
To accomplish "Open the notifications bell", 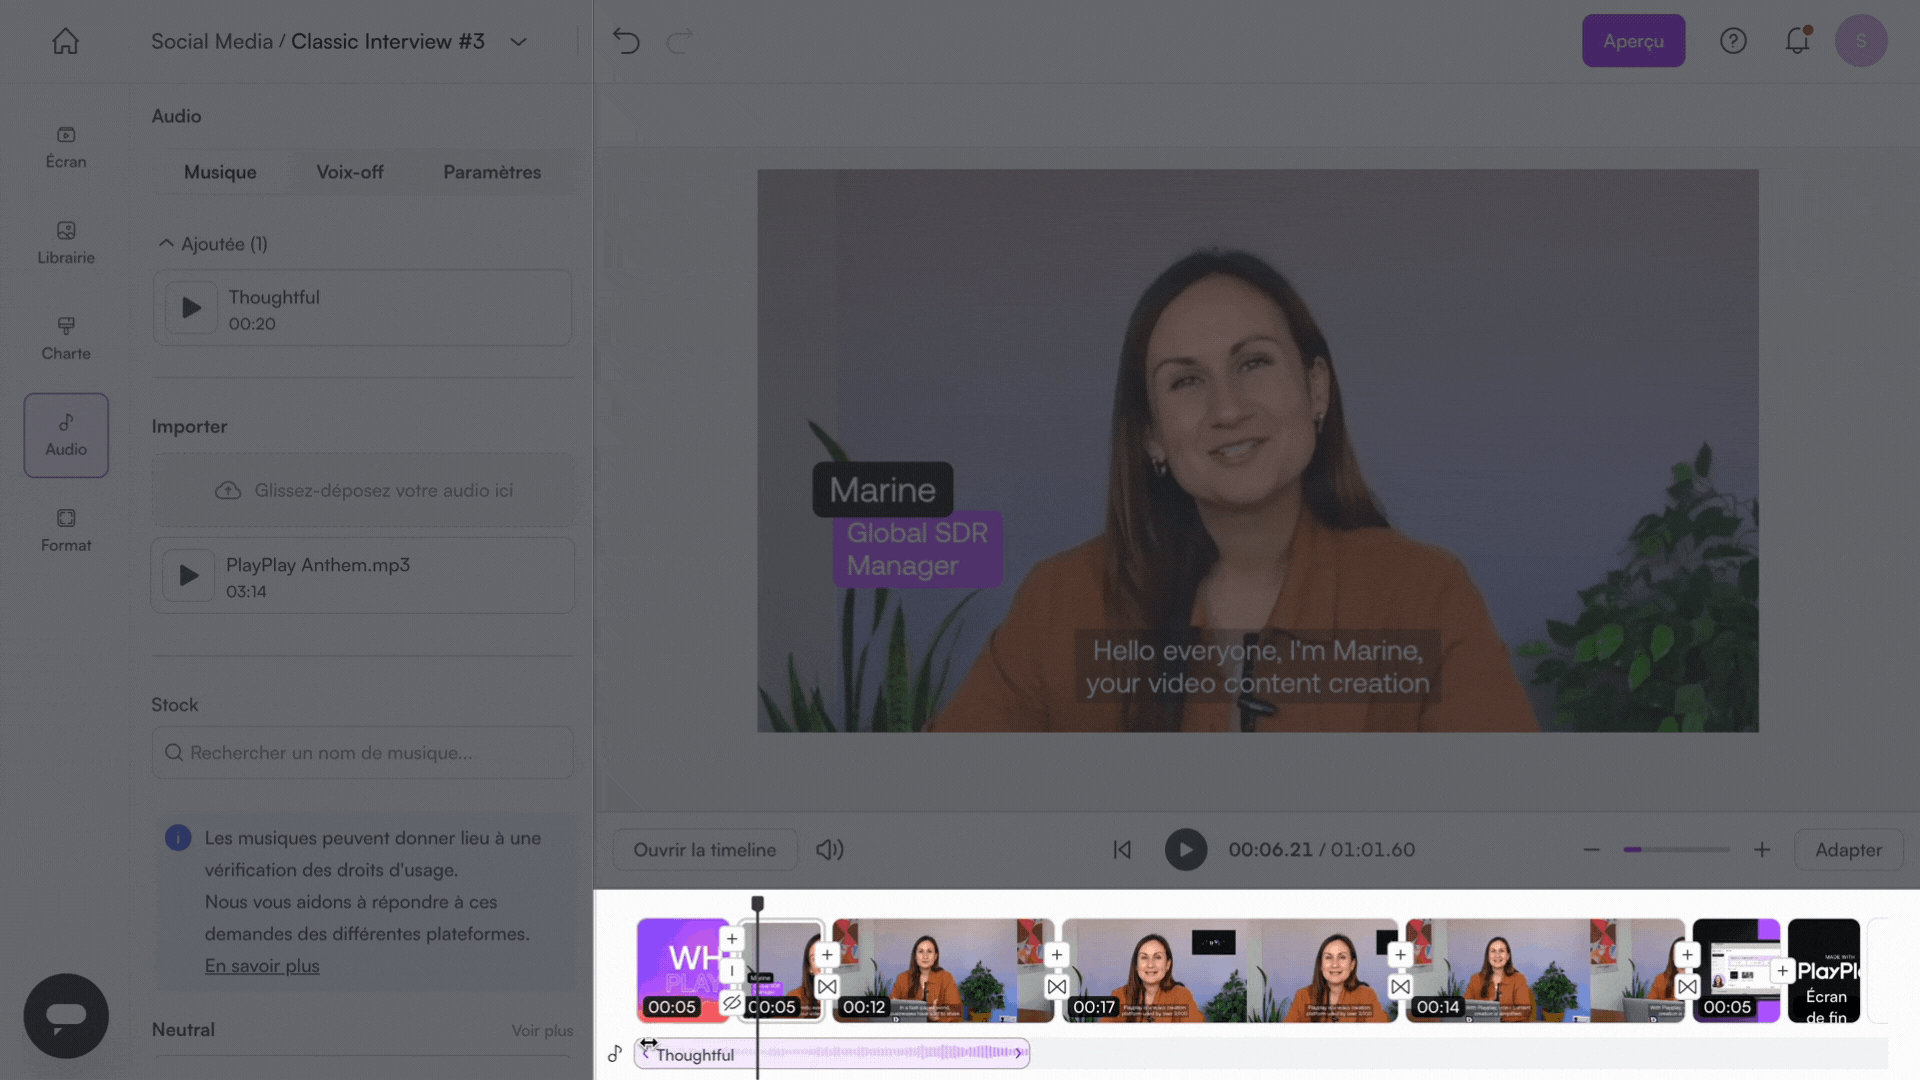I will click(x=1797, y=41).
